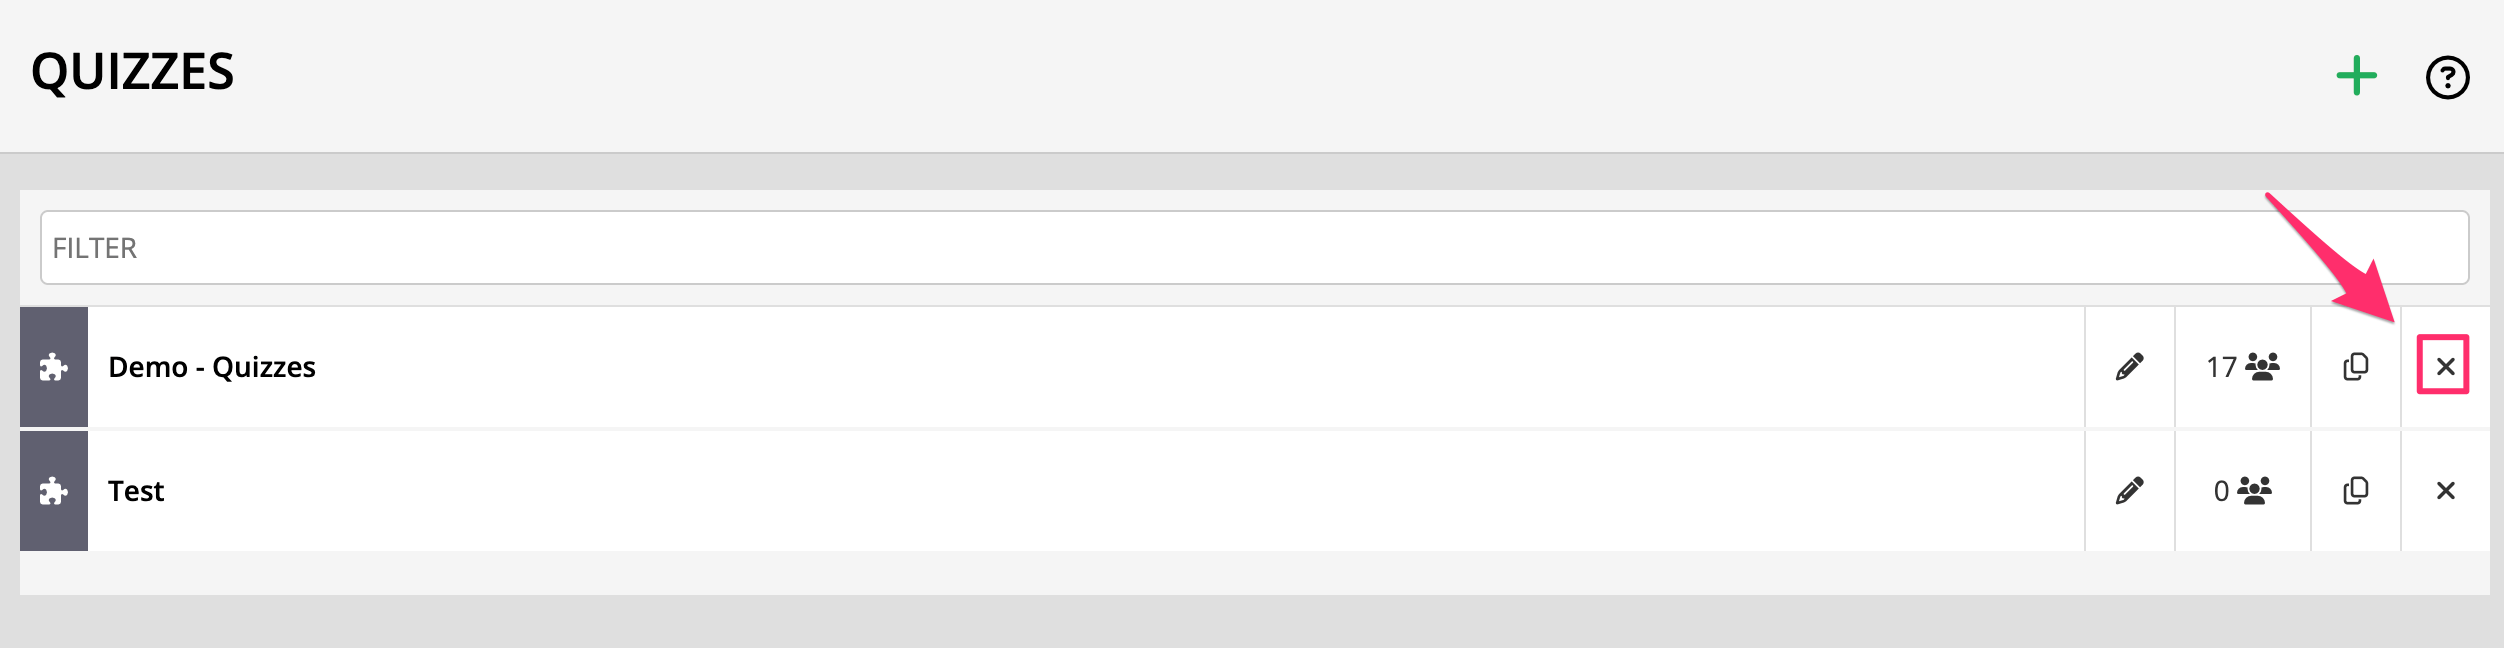Screen dimensions: 2504x648
Task: Click the people icon in Demo - Quizzes row
Action: (x=2263, y=367)
